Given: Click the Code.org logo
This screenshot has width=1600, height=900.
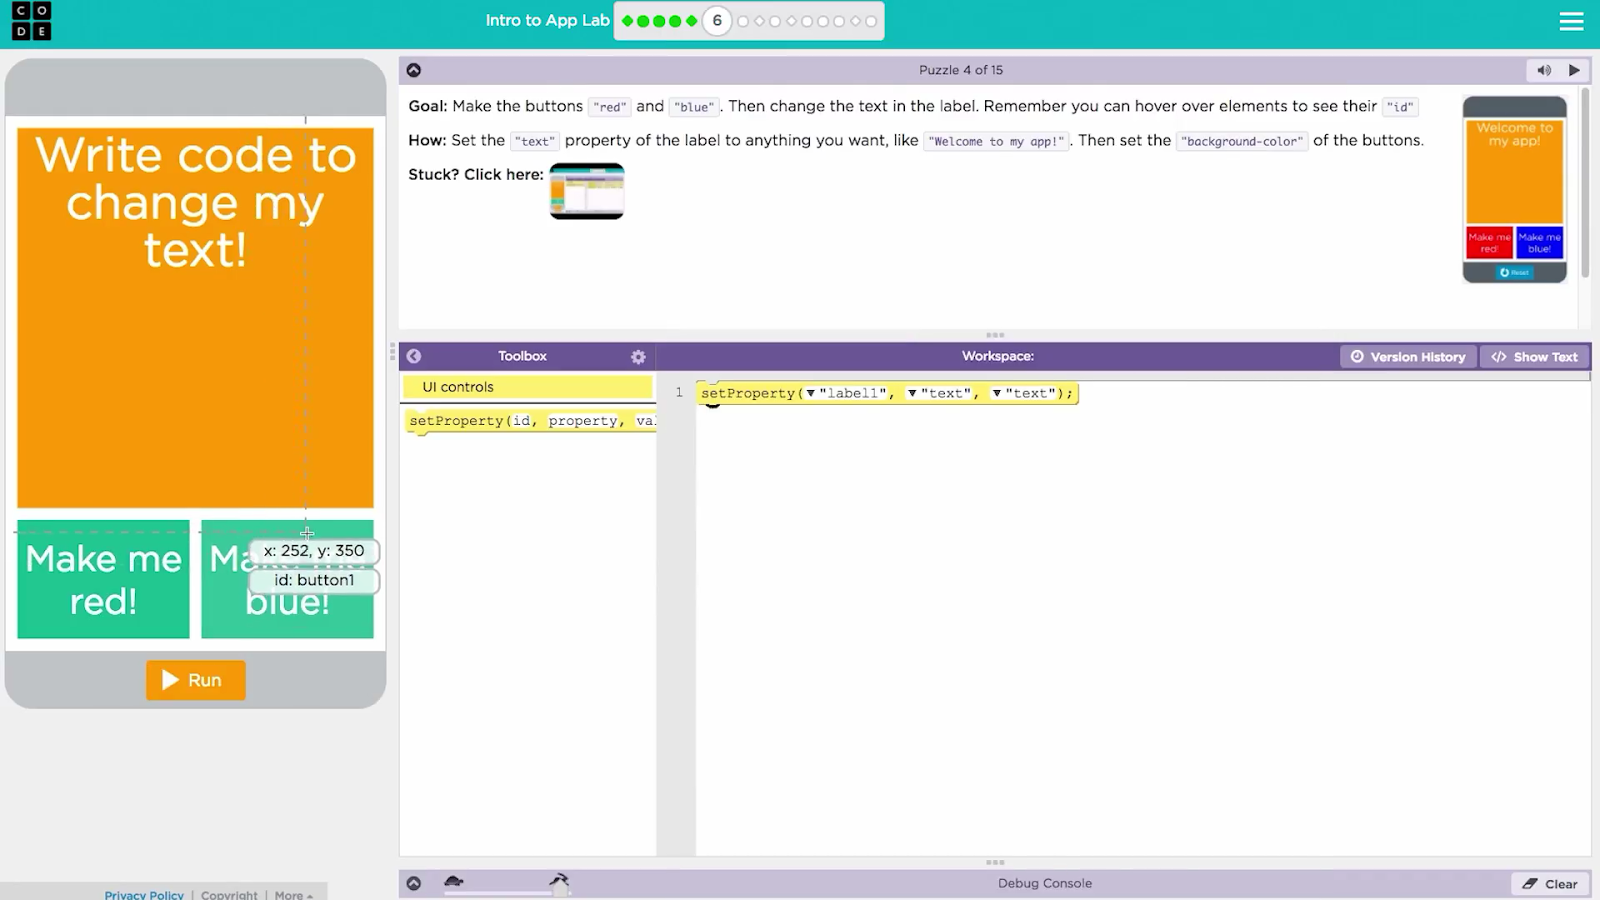Looking at the screenshot, I should (31, 21).
